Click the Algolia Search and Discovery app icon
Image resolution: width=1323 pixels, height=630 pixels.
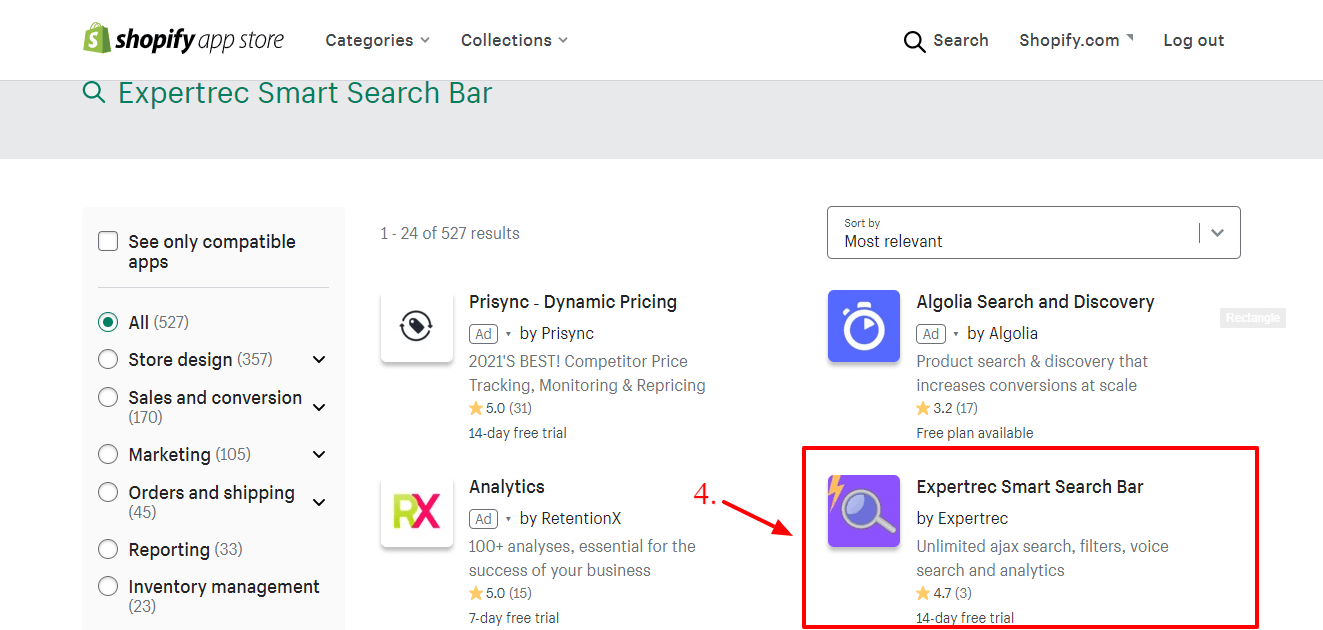863,326
